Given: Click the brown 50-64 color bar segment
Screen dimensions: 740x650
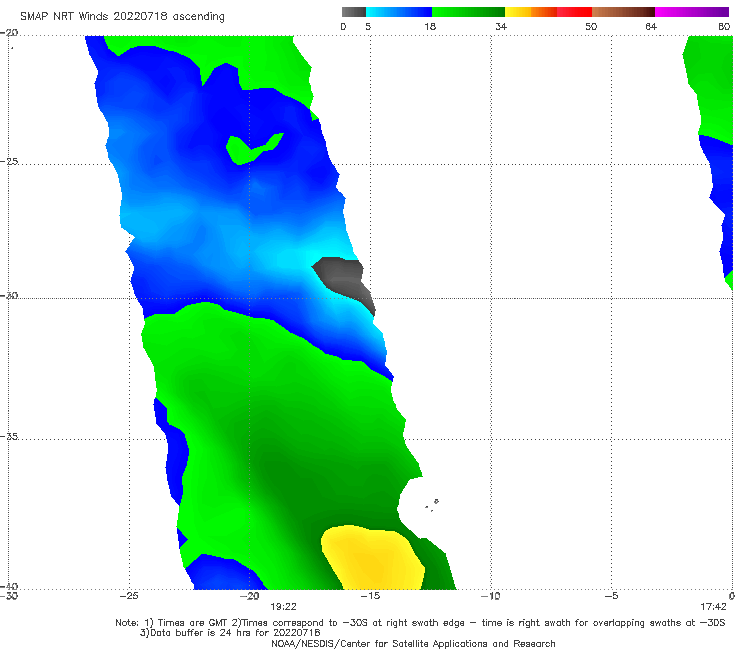Looking at the screenshot, I should pos(623,12).
